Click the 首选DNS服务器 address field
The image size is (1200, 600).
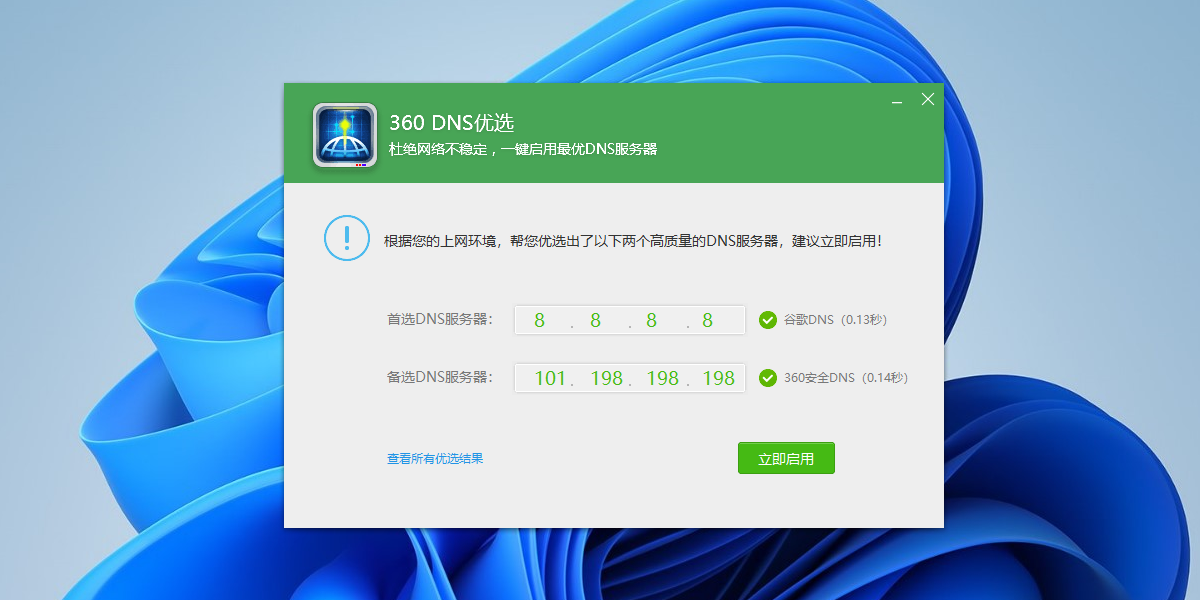(630, 320)
